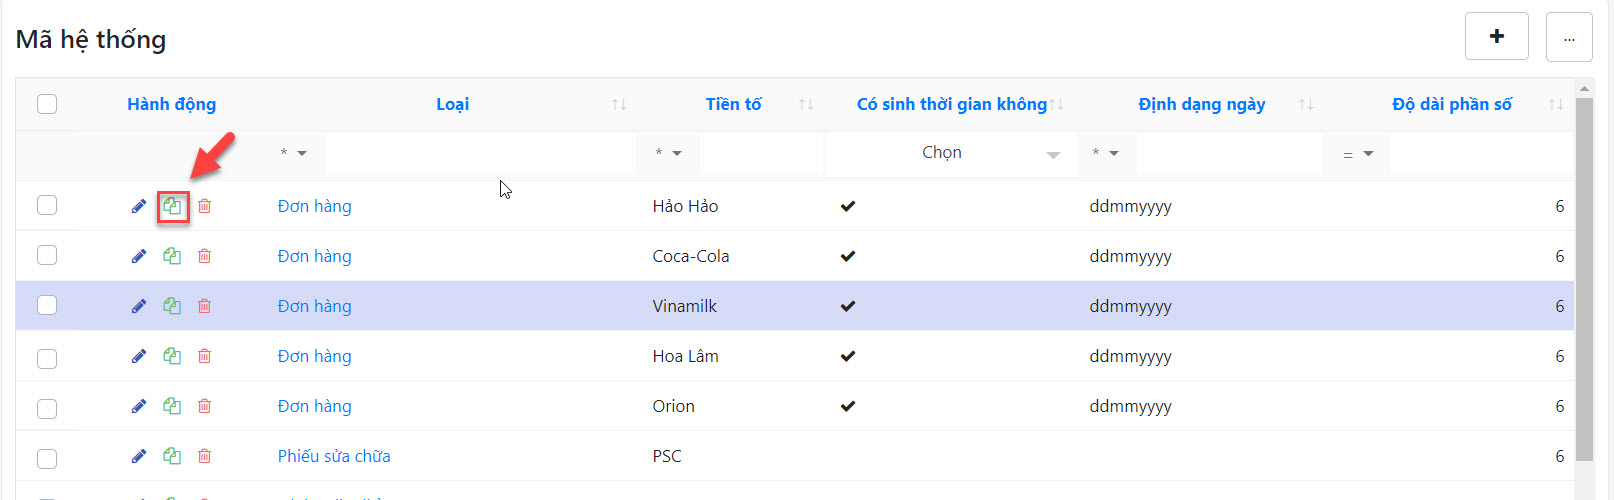Click the Tiền tố column header
Viewport: 1614px width, 500px height.
pos(733,104)
